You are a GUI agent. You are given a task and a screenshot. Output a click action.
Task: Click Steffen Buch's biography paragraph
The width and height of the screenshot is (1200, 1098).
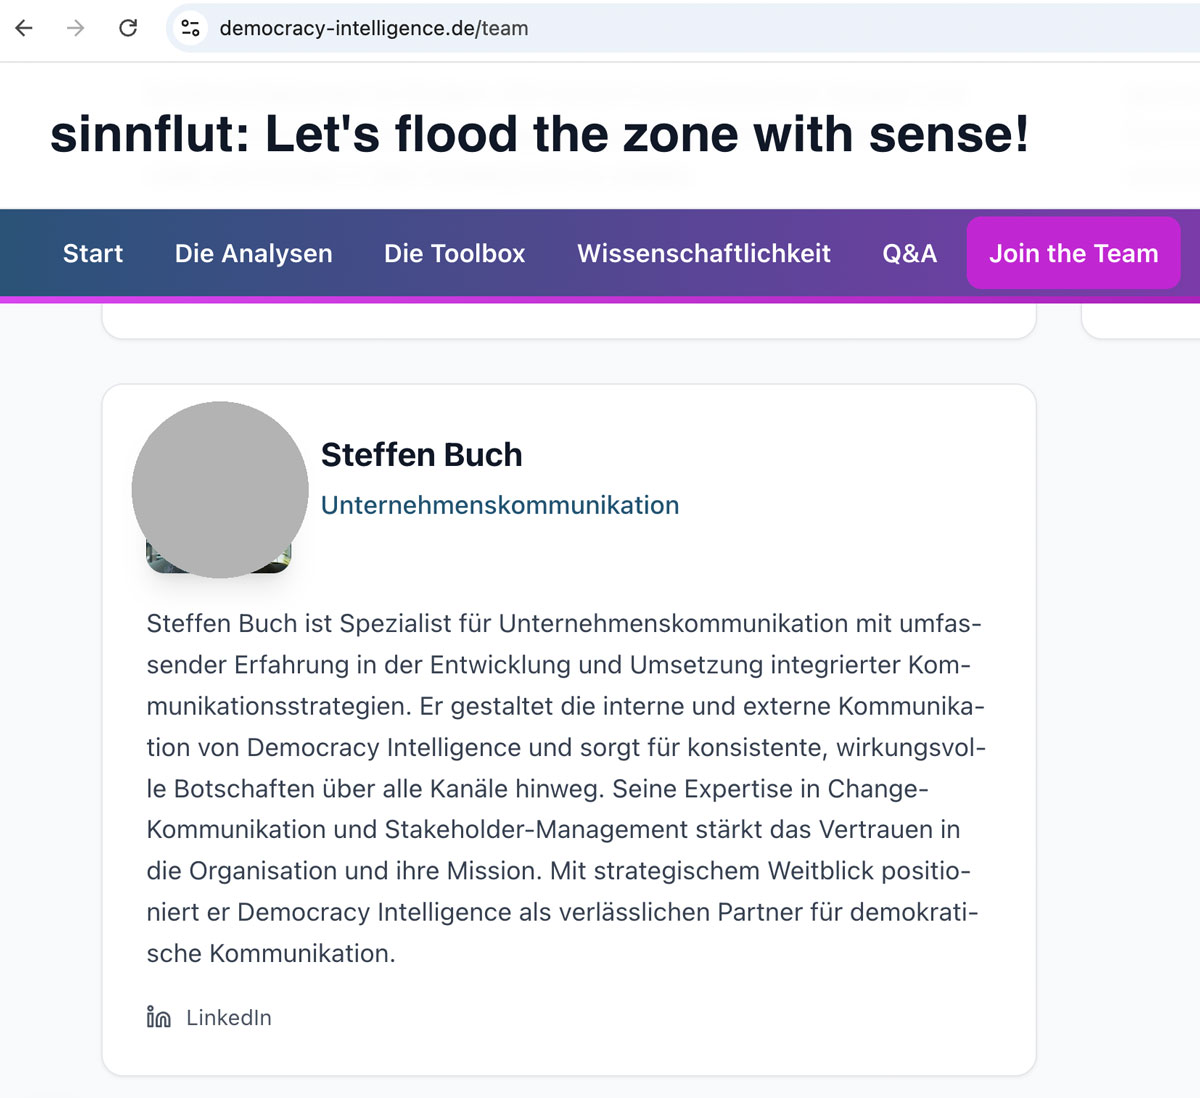tap(565, 788)
